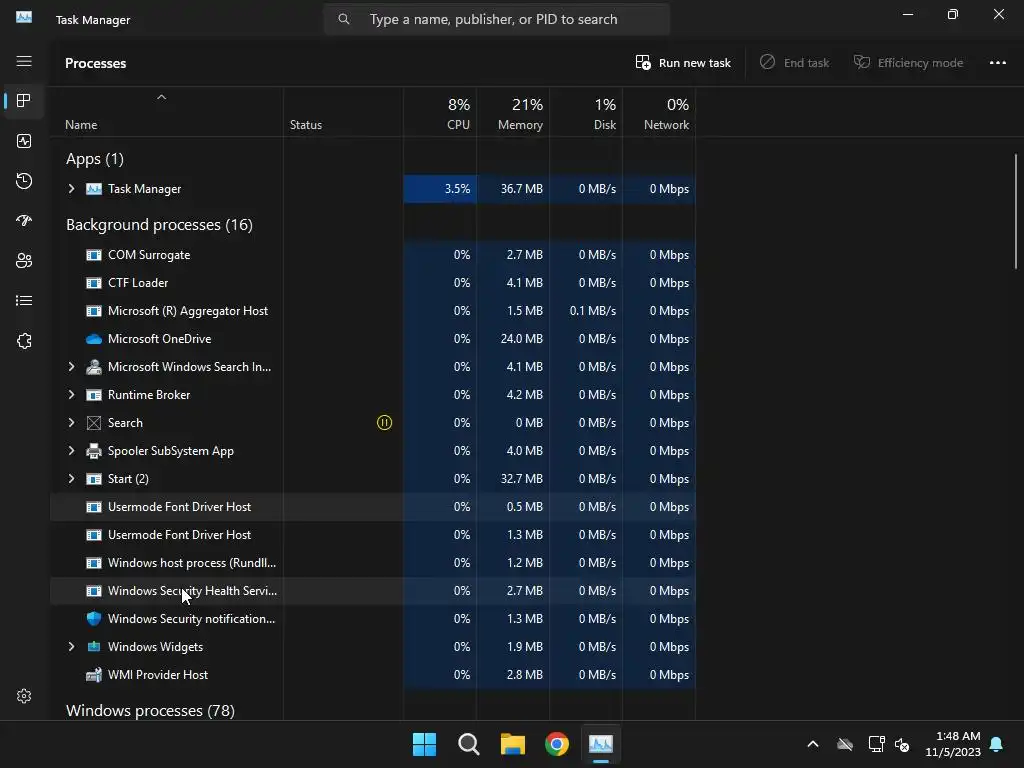This screenshot has height=768, width=1024.
Task: Open the Services sidebar page
Action: (x=24, y=341)
